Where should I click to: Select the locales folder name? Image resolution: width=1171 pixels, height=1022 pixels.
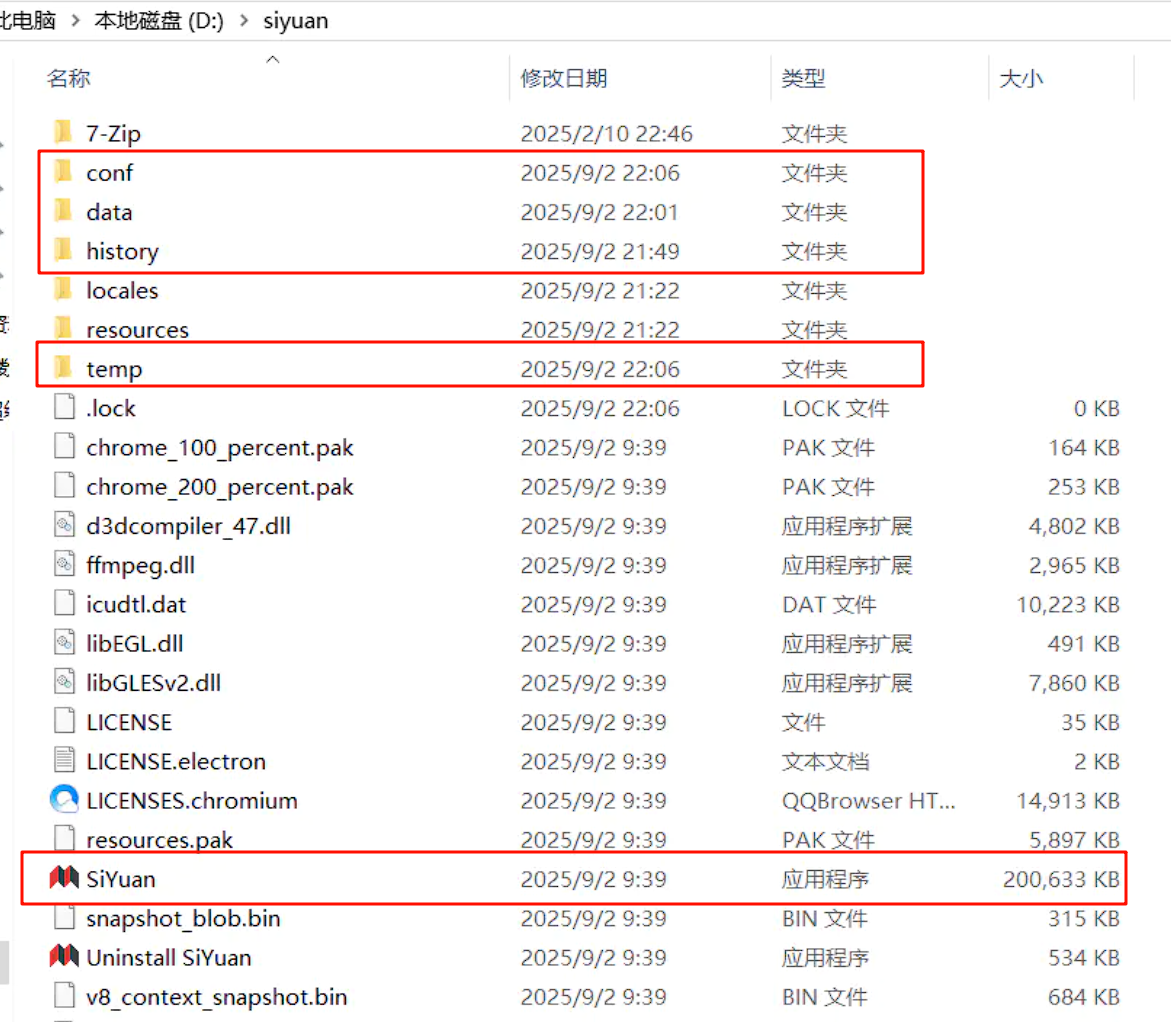tap(122, 290)
